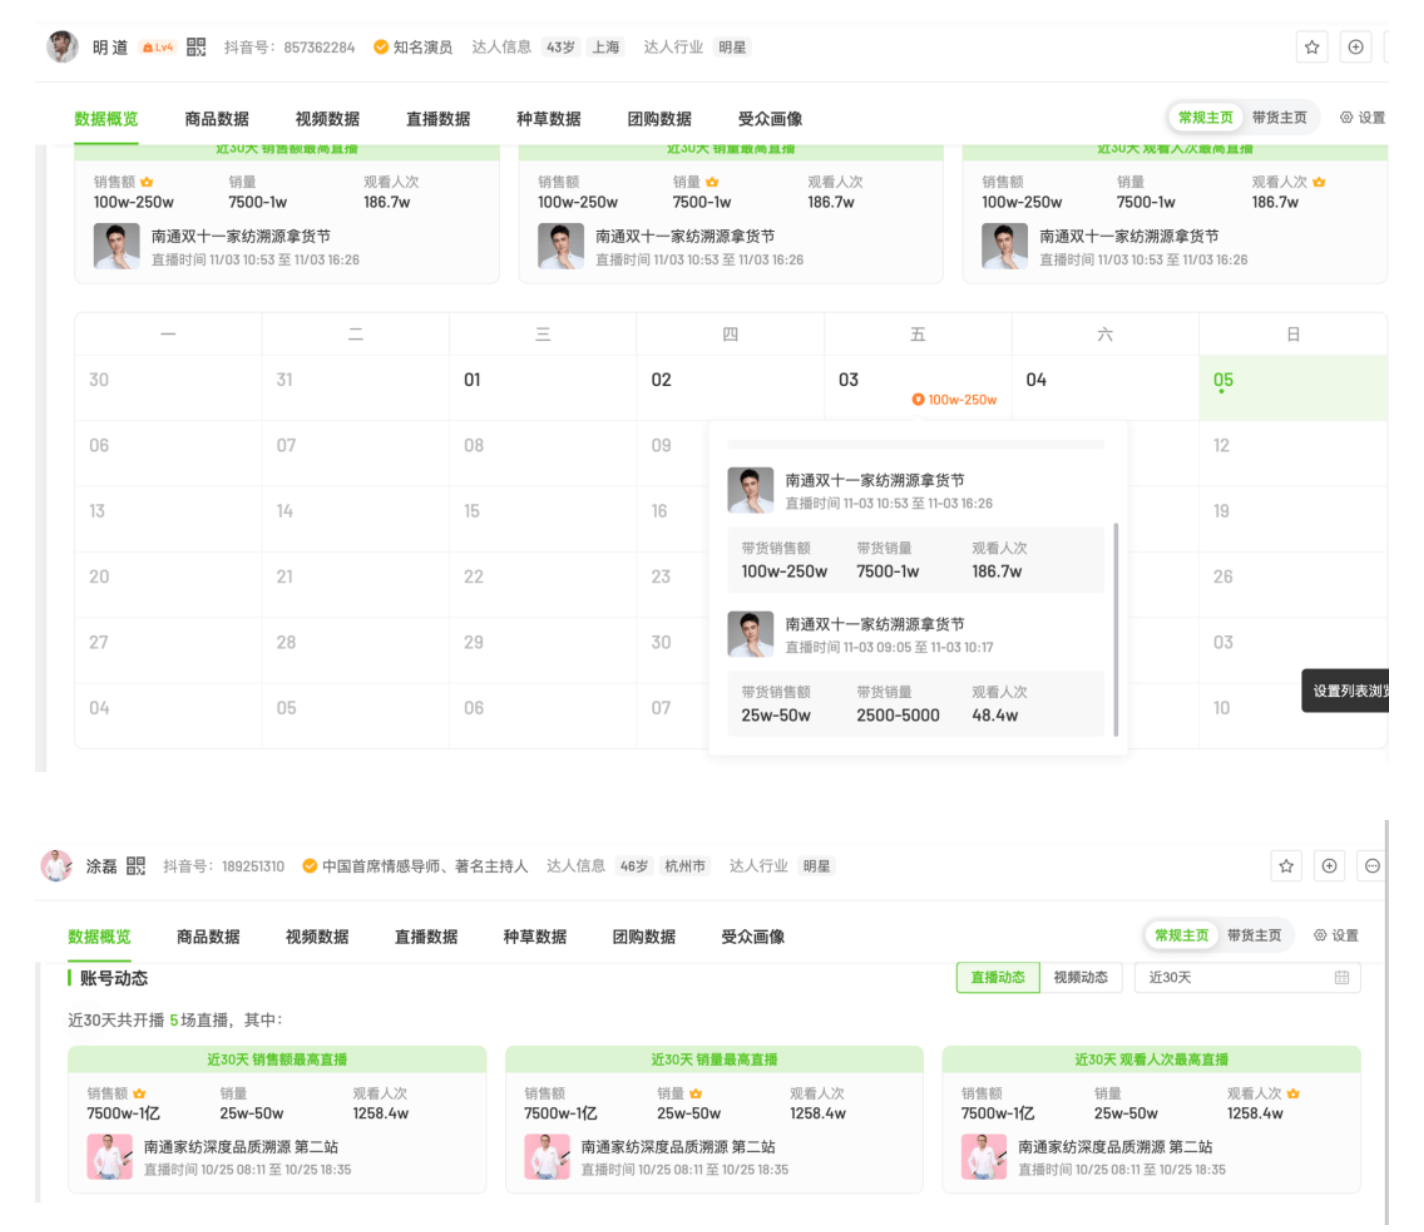This screenshot has height=1232, width=1424.
Task: Open the 近30天 date range picker
Action: (x=1235, y=977)
